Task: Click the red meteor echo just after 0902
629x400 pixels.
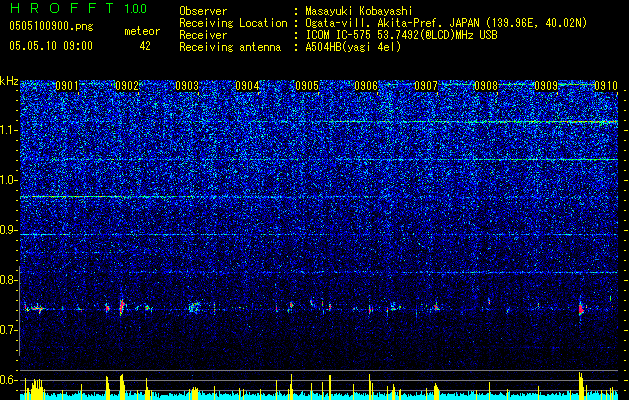Action: (x=122, y=306)
